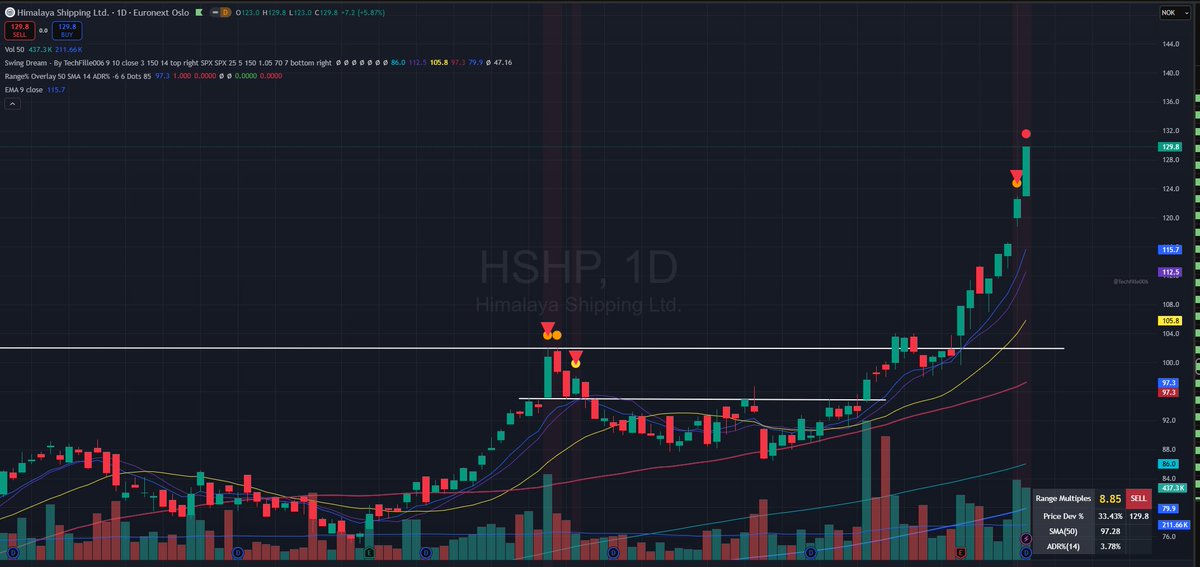This screenshot has height=567, width=1200.
Task: Click the green flag icon beside Euronext Oslo
Action: tap(200, 11)
